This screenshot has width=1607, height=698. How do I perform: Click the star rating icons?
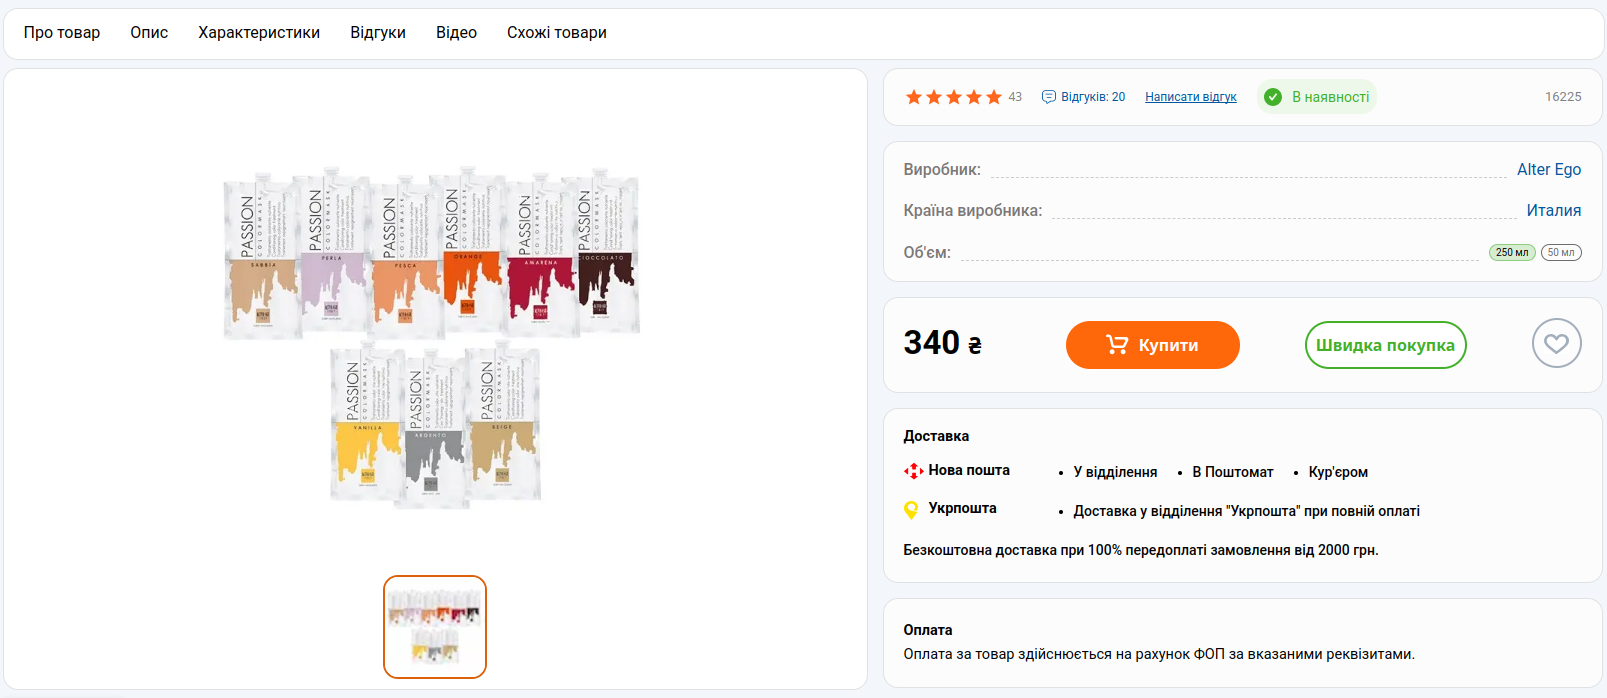coord(953,97)
